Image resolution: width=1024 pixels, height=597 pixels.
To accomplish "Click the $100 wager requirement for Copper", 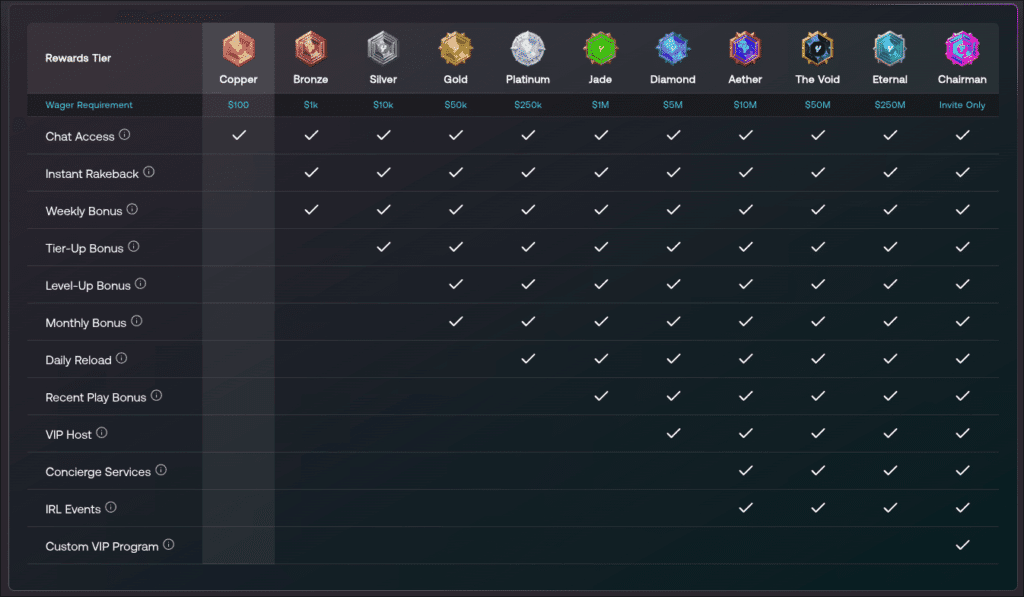I will point(238,104).
